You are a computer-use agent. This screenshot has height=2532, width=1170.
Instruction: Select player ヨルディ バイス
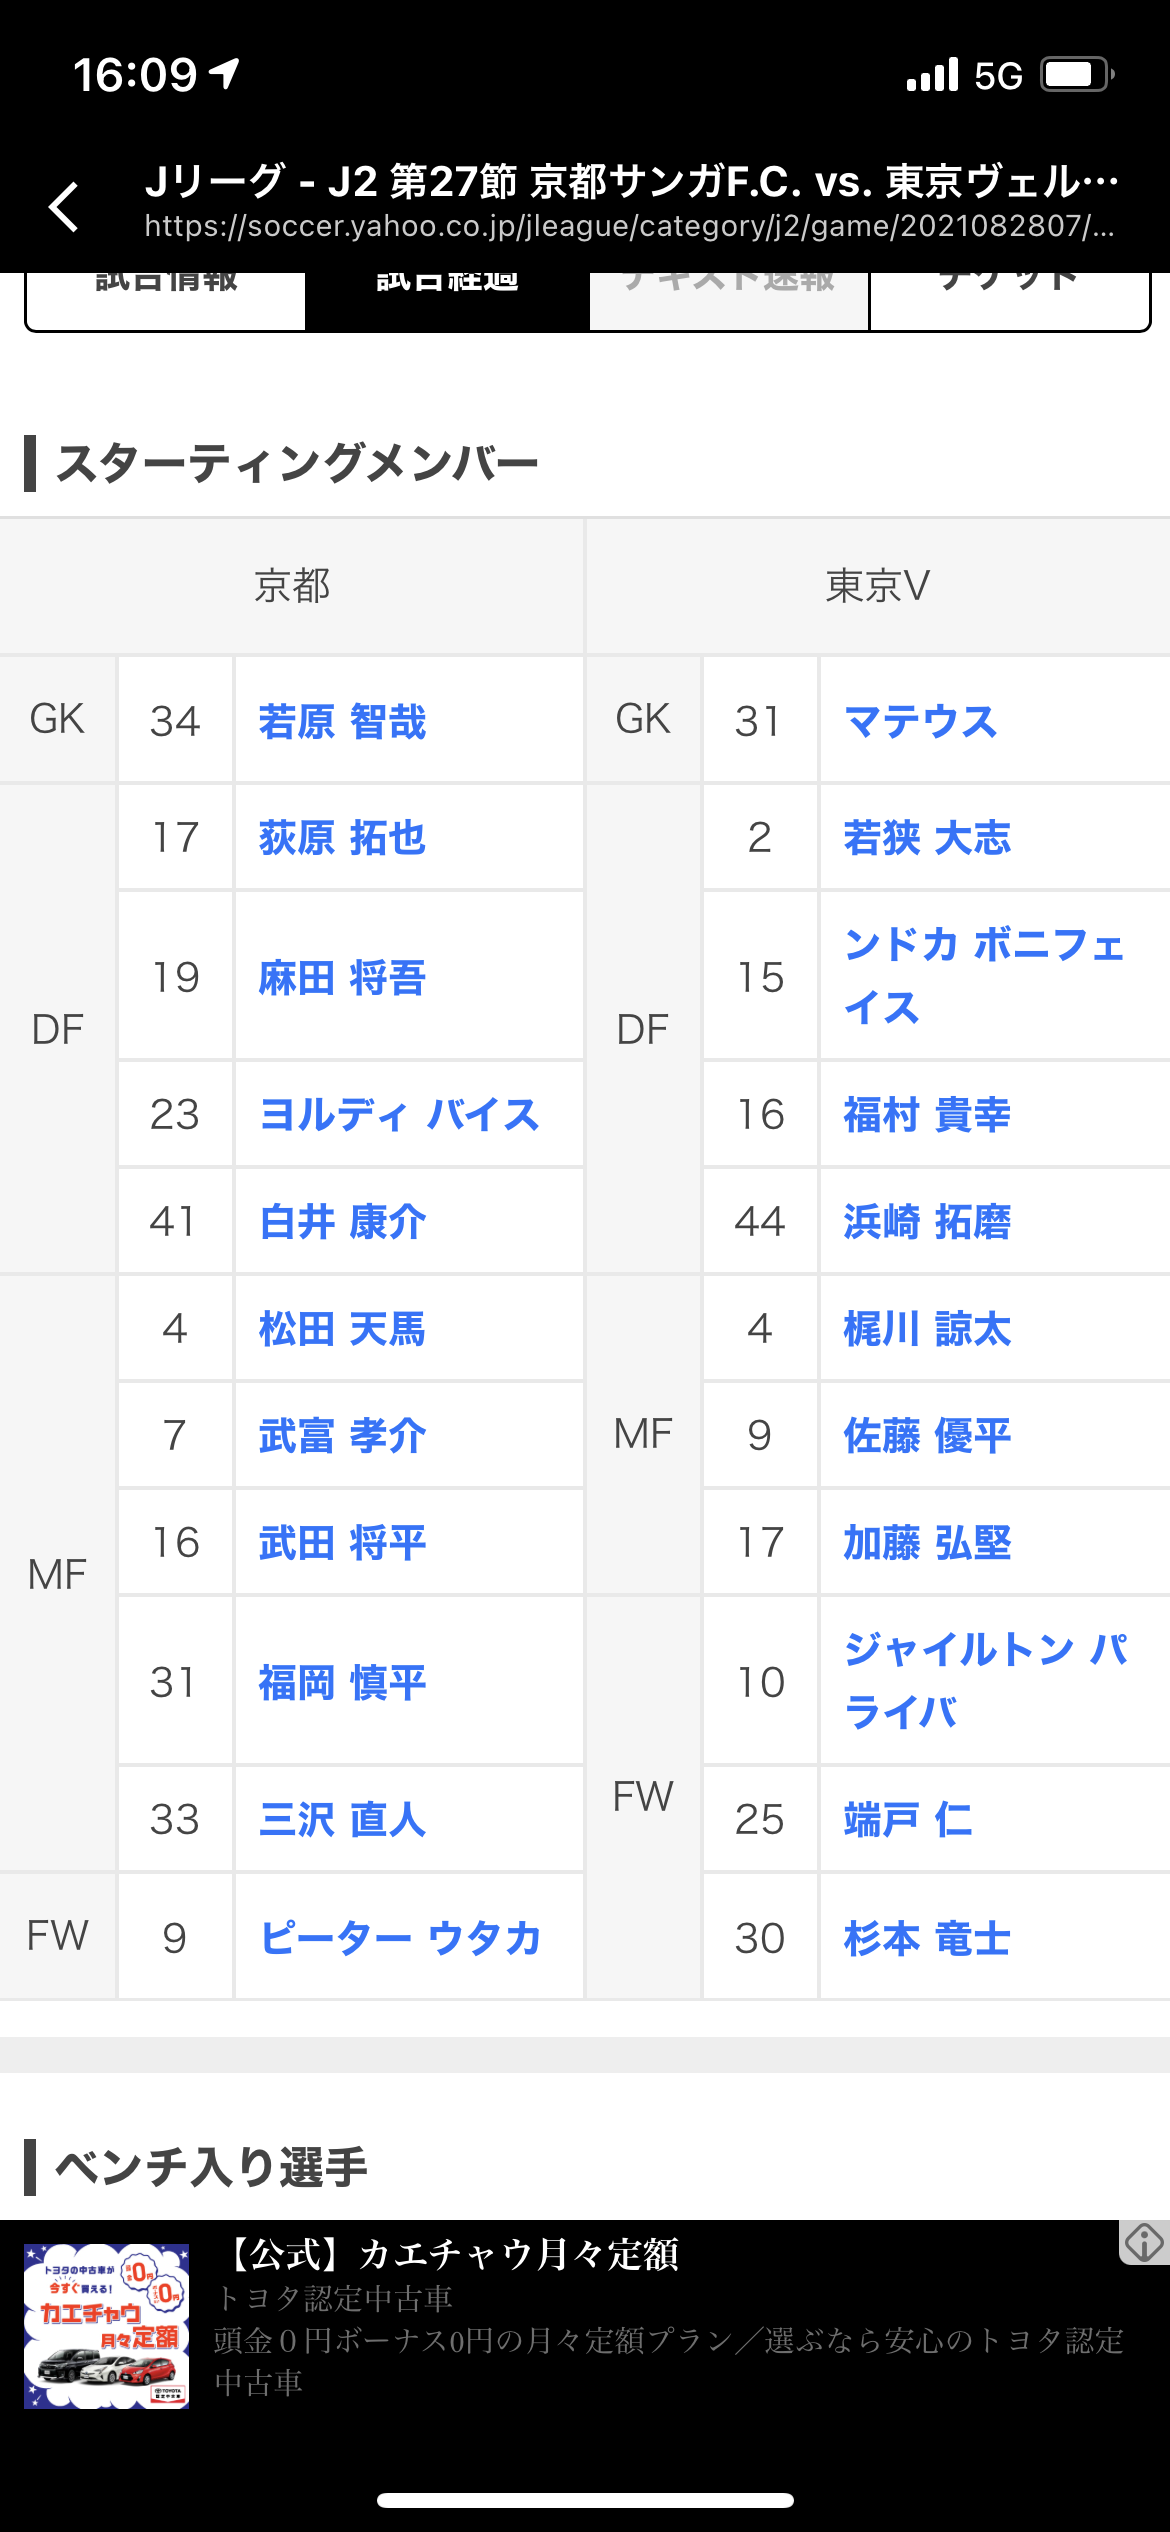coord(399,1114)
